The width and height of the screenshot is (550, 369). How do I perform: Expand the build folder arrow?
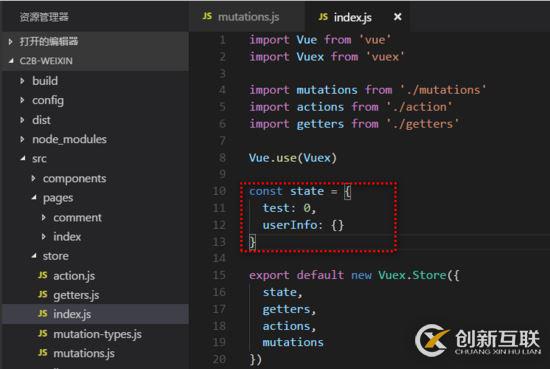(22, 81)
